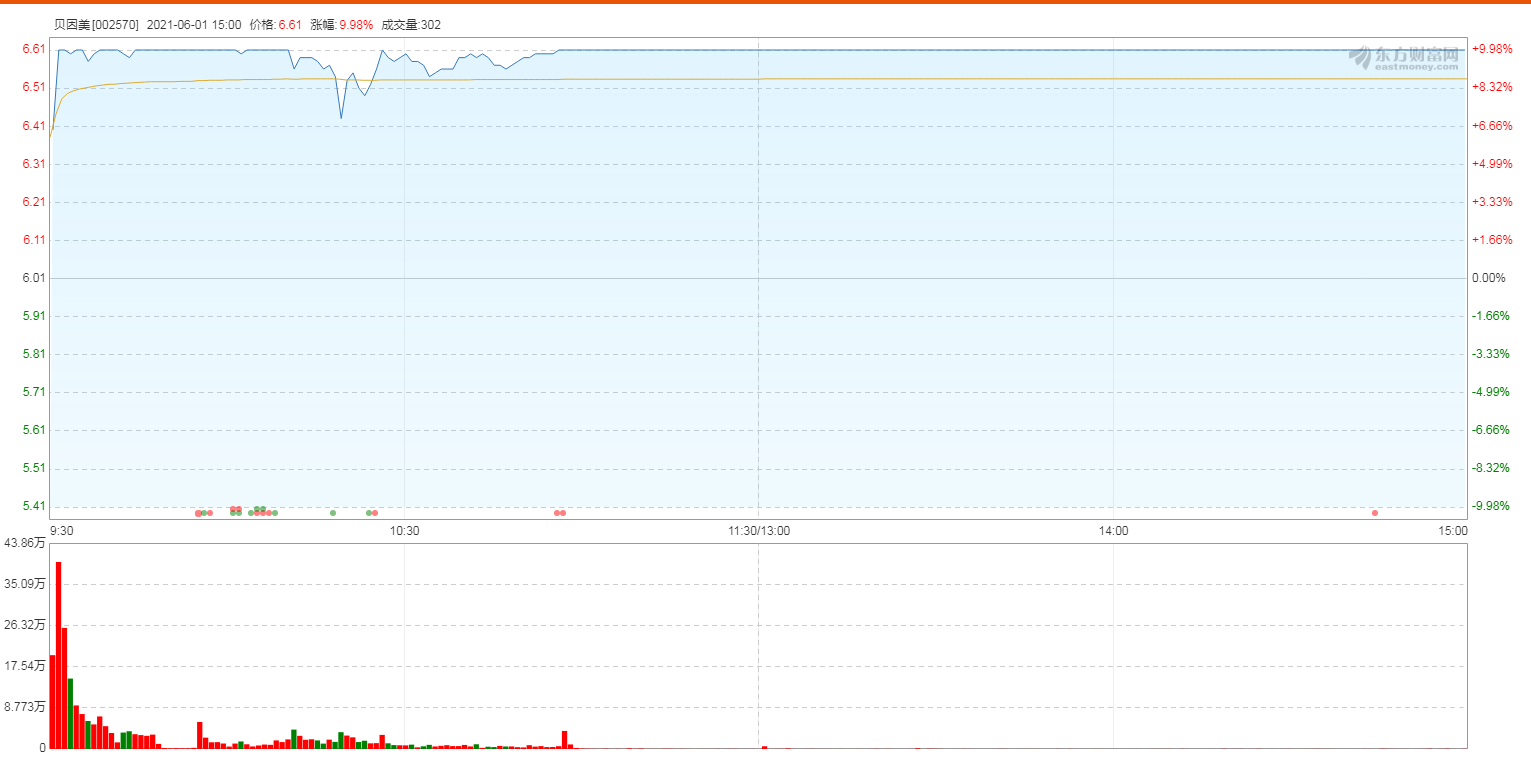Click the 涨幅 9.98% value in header
The image size is (1531, 761).
(x=355, y=25)
